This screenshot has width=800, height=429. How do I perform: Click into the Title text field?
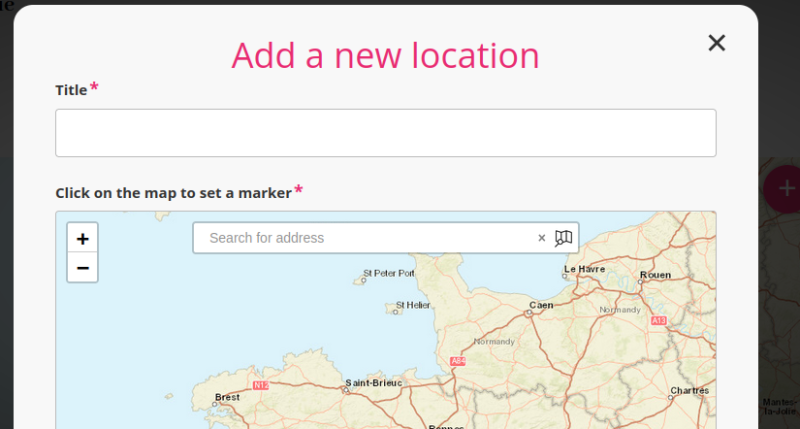click(x=385, y=133)
